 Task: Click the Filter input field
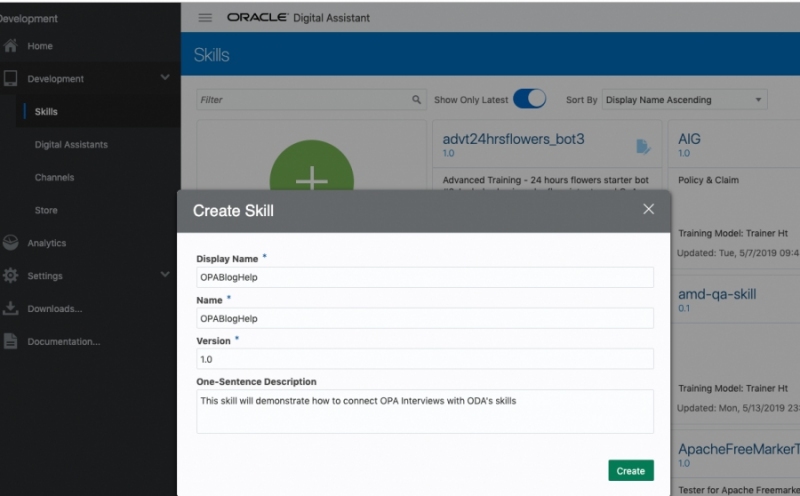[311, 100]
